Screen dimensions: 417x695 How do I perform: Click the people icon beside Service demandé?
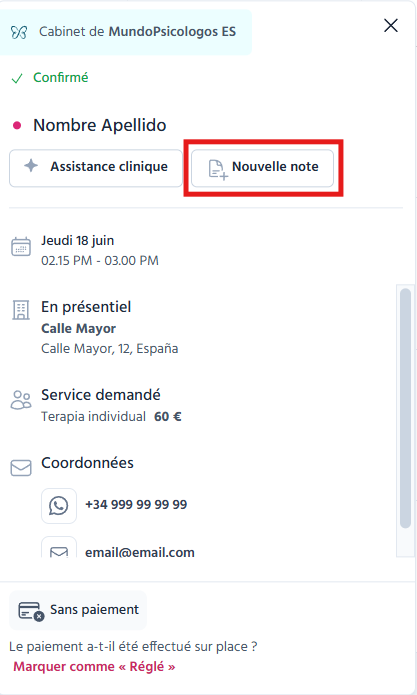(21, 399)
